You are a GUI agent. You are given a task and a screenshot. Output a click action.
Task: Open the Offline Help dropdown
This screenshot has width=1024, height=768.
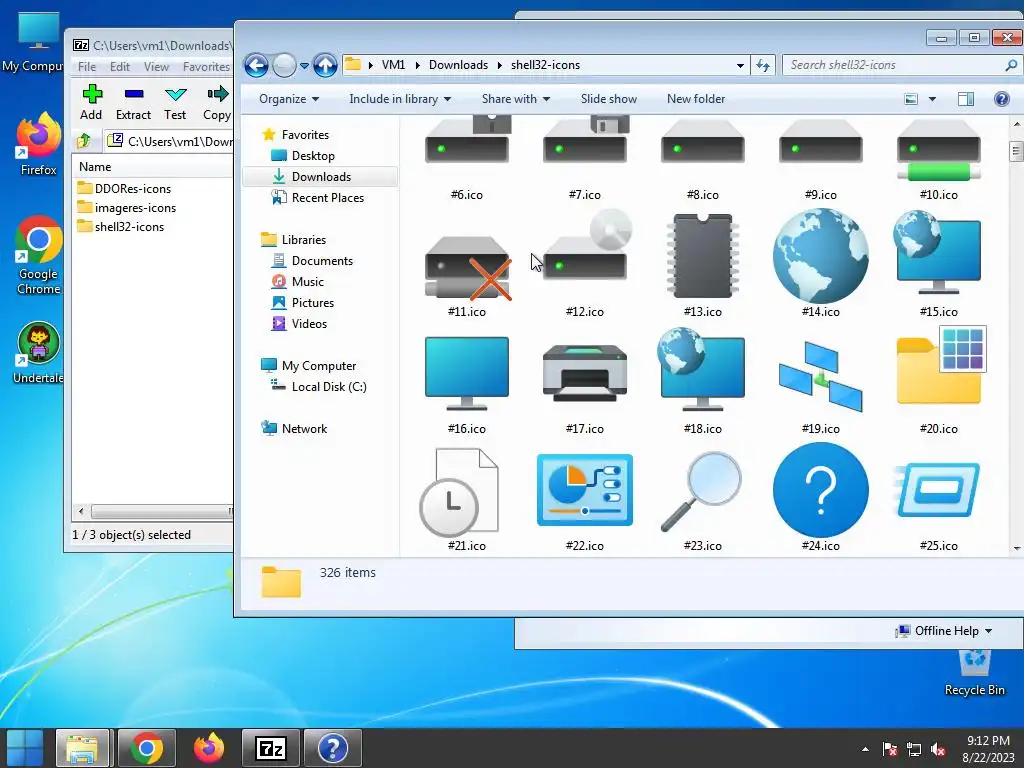tap(944, 631)
